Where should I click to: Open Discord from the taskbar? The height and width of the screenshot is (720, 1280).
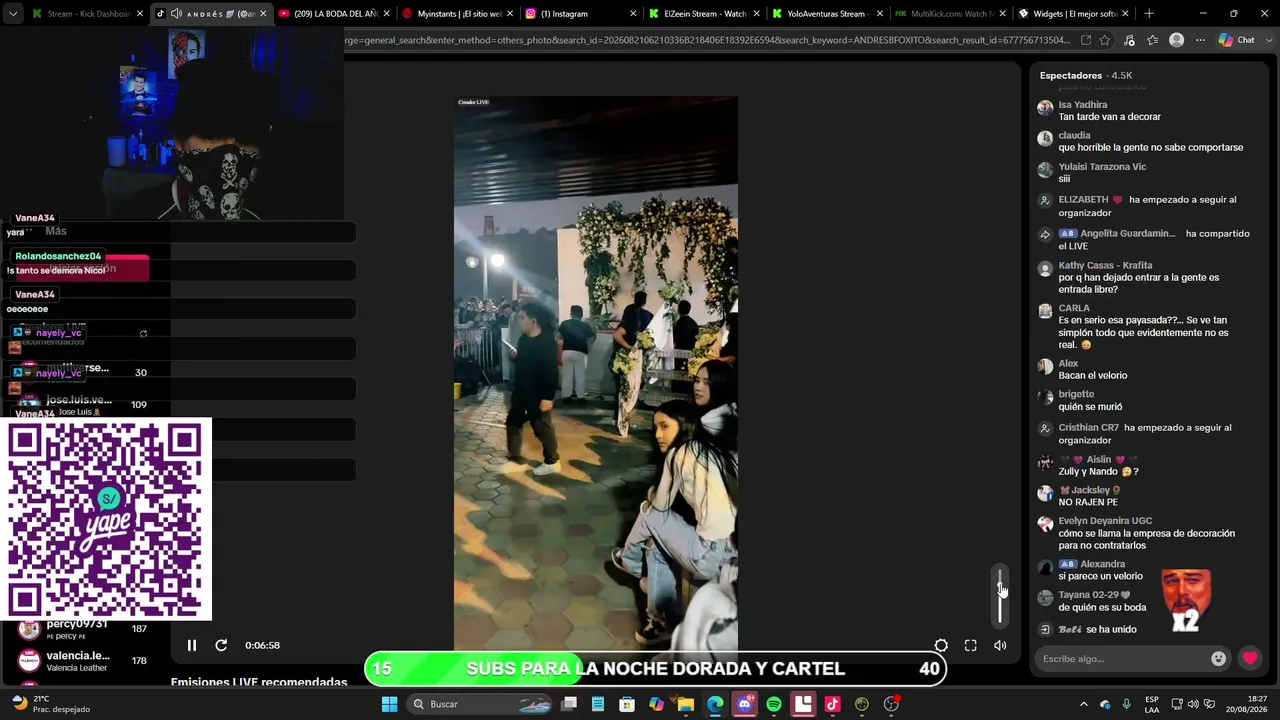[x=744, y=704]
